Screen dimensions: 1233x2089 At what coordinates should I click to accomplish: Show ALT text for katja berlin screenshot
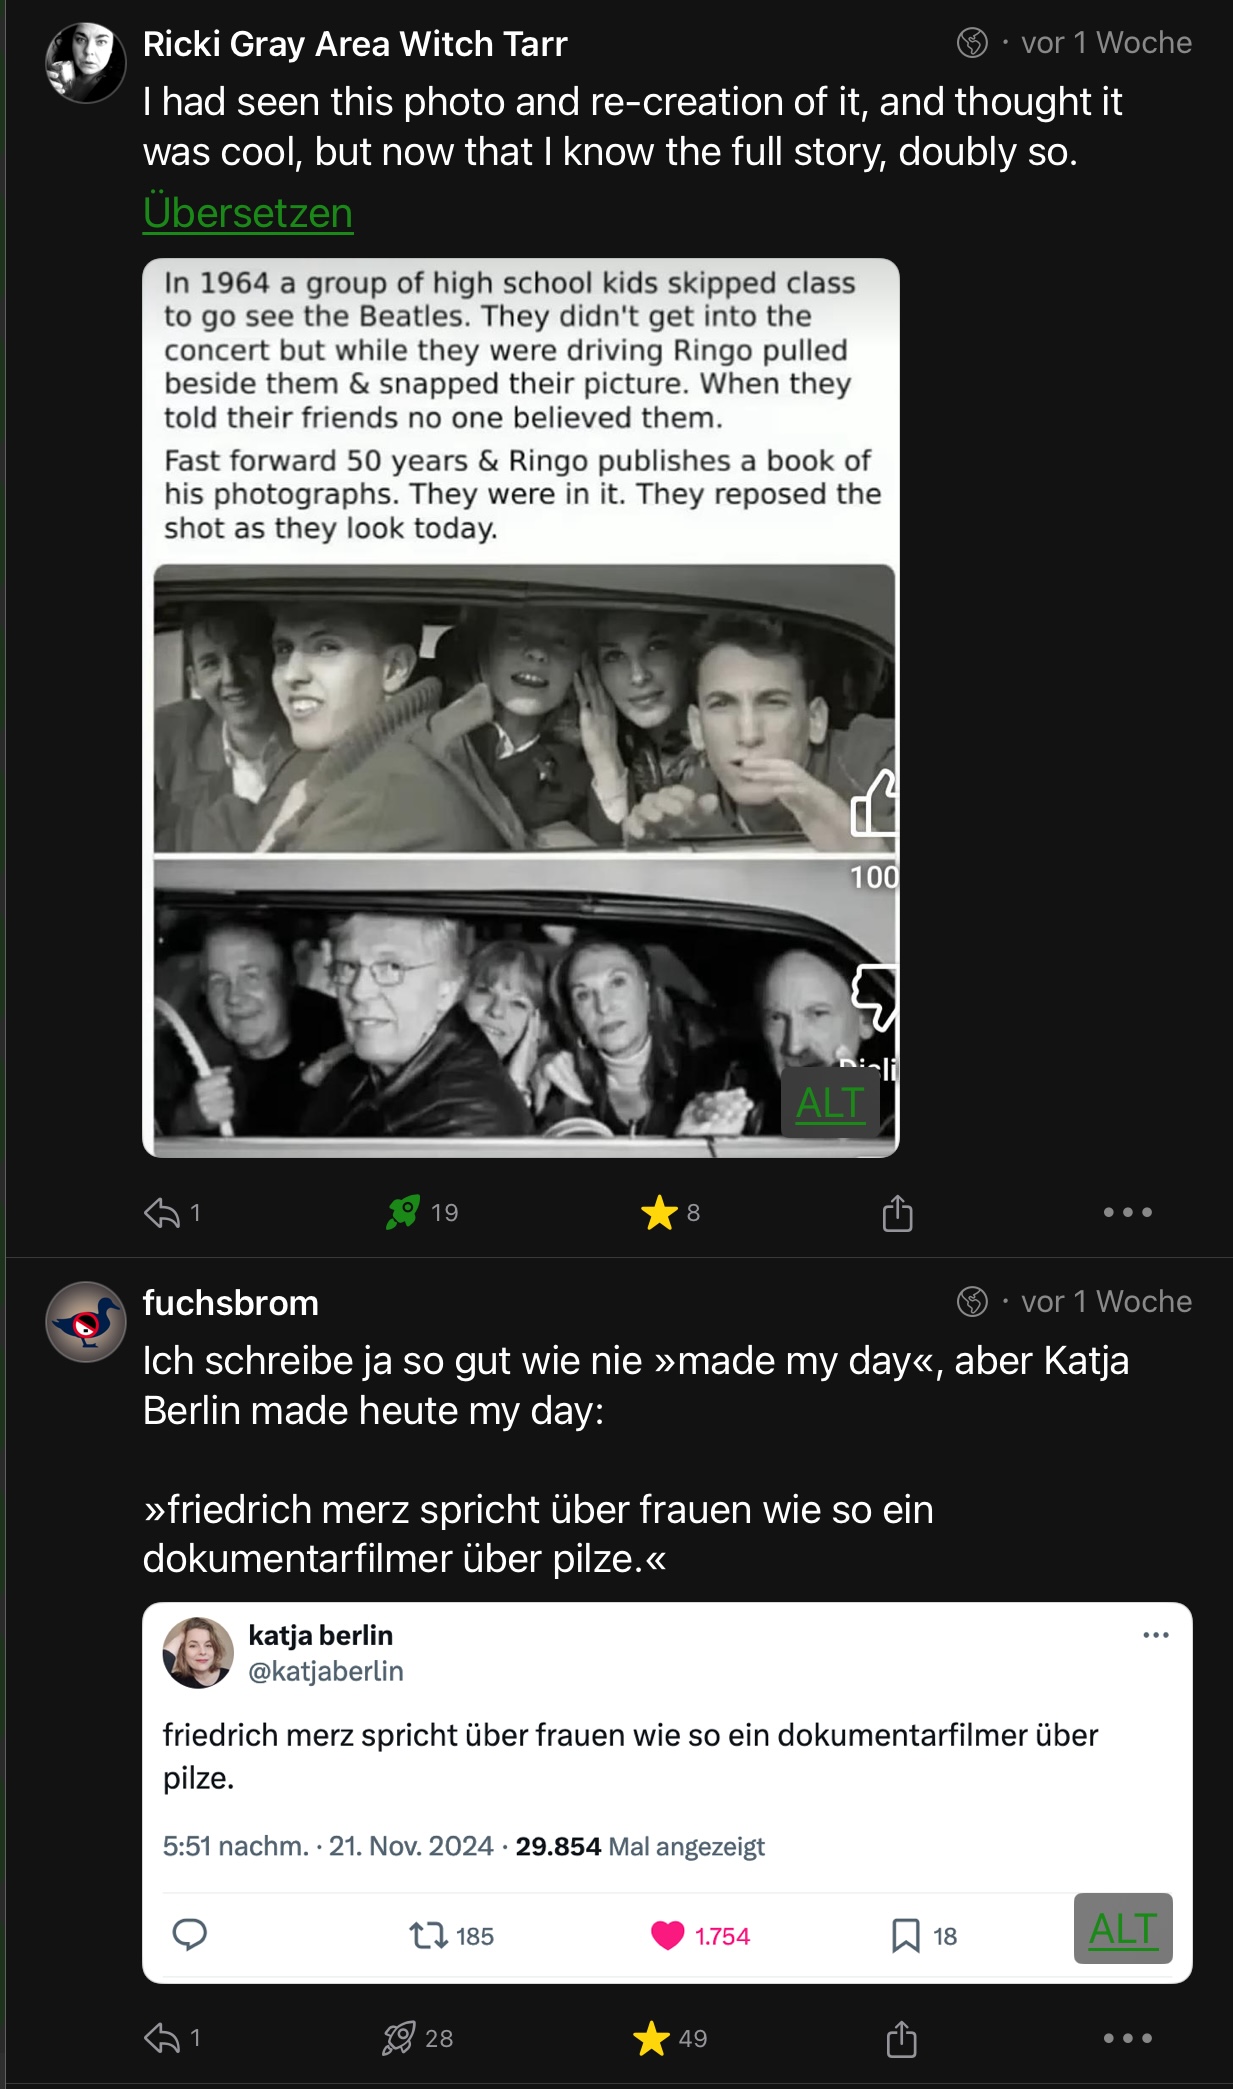[1122, 1929]
